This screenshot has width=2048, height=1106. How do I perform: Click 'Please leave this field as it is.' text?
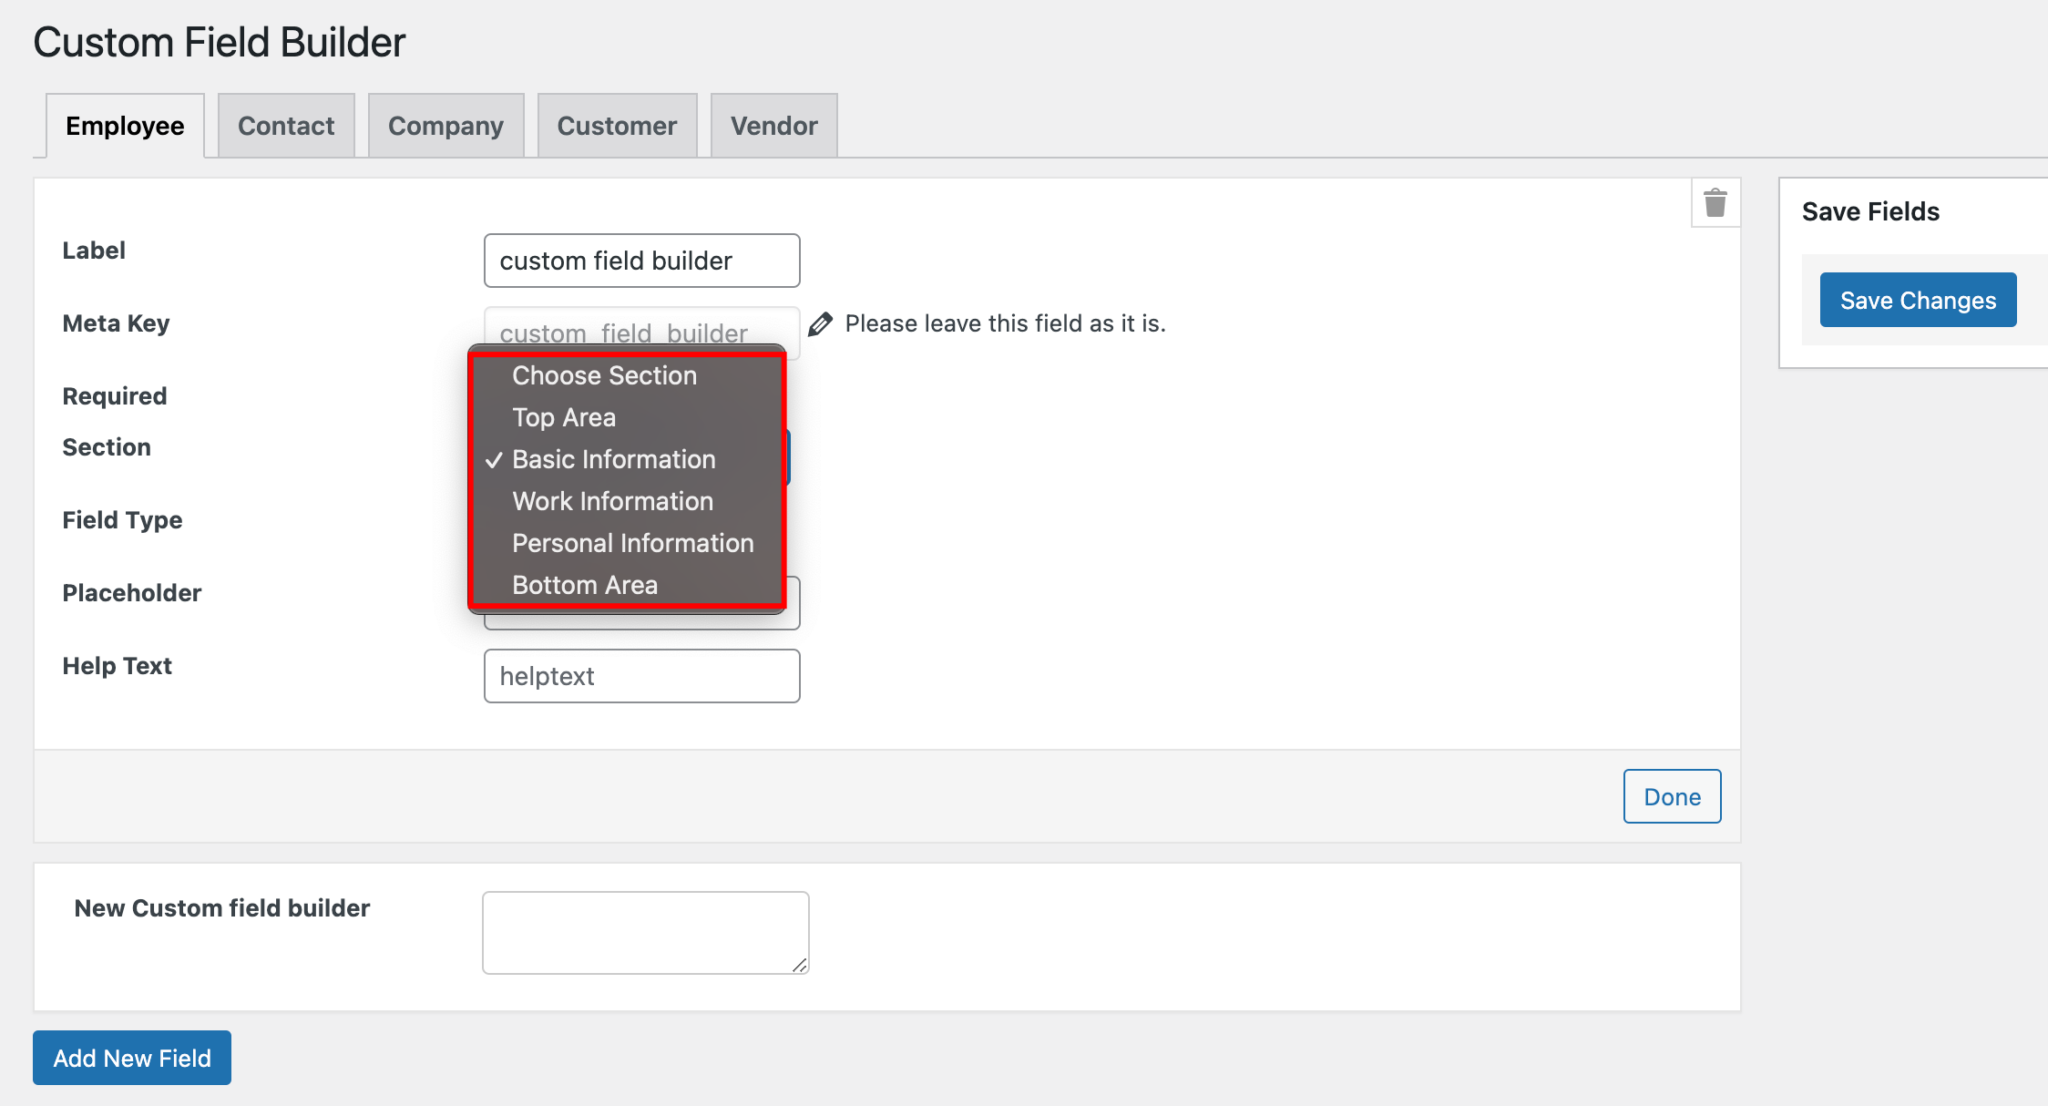(x=1005, y=324)
